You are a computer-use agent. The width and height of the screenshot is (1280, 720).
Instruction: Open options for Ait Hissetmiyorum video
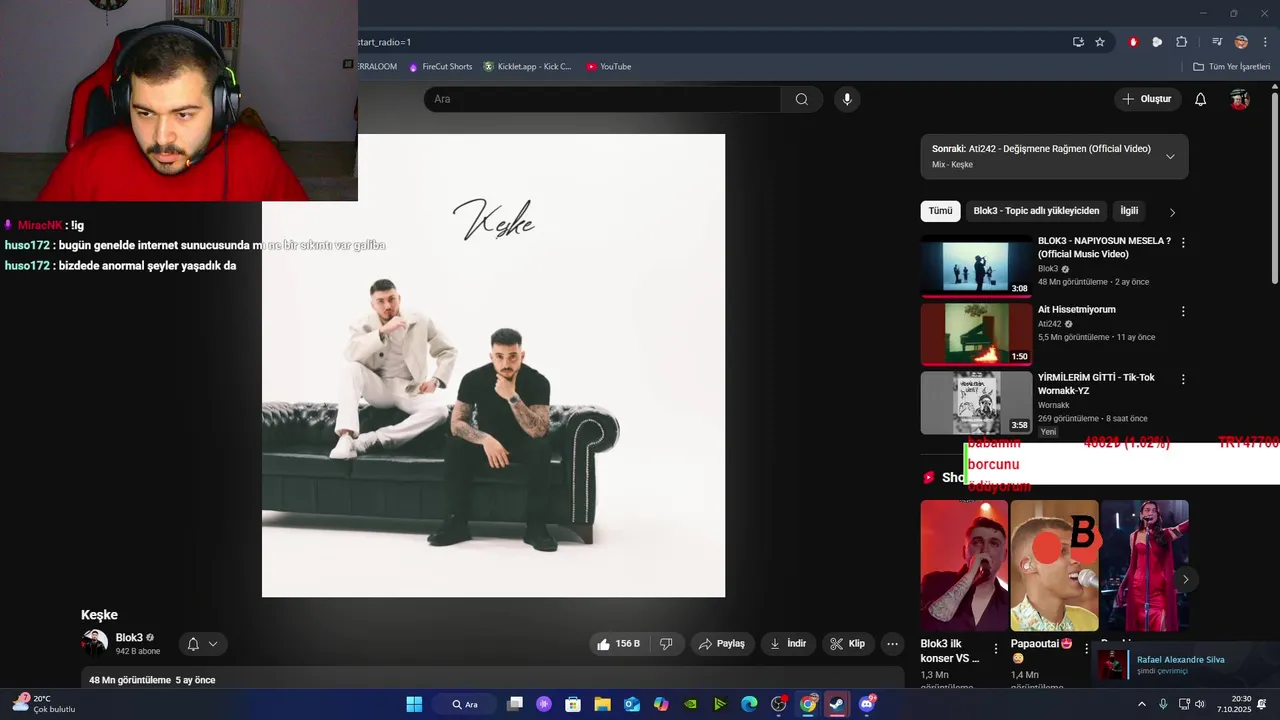pos(1183,311)
